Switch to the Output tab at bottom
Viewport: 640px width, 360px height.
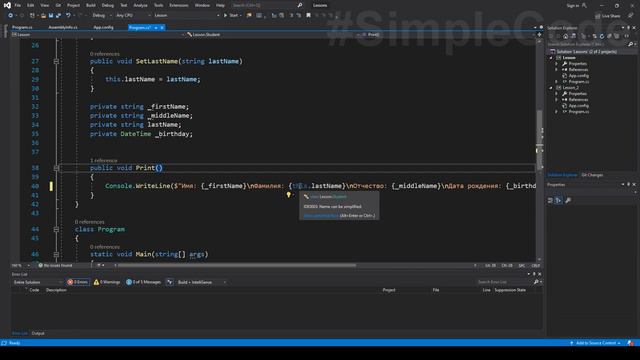click(38, 333)
